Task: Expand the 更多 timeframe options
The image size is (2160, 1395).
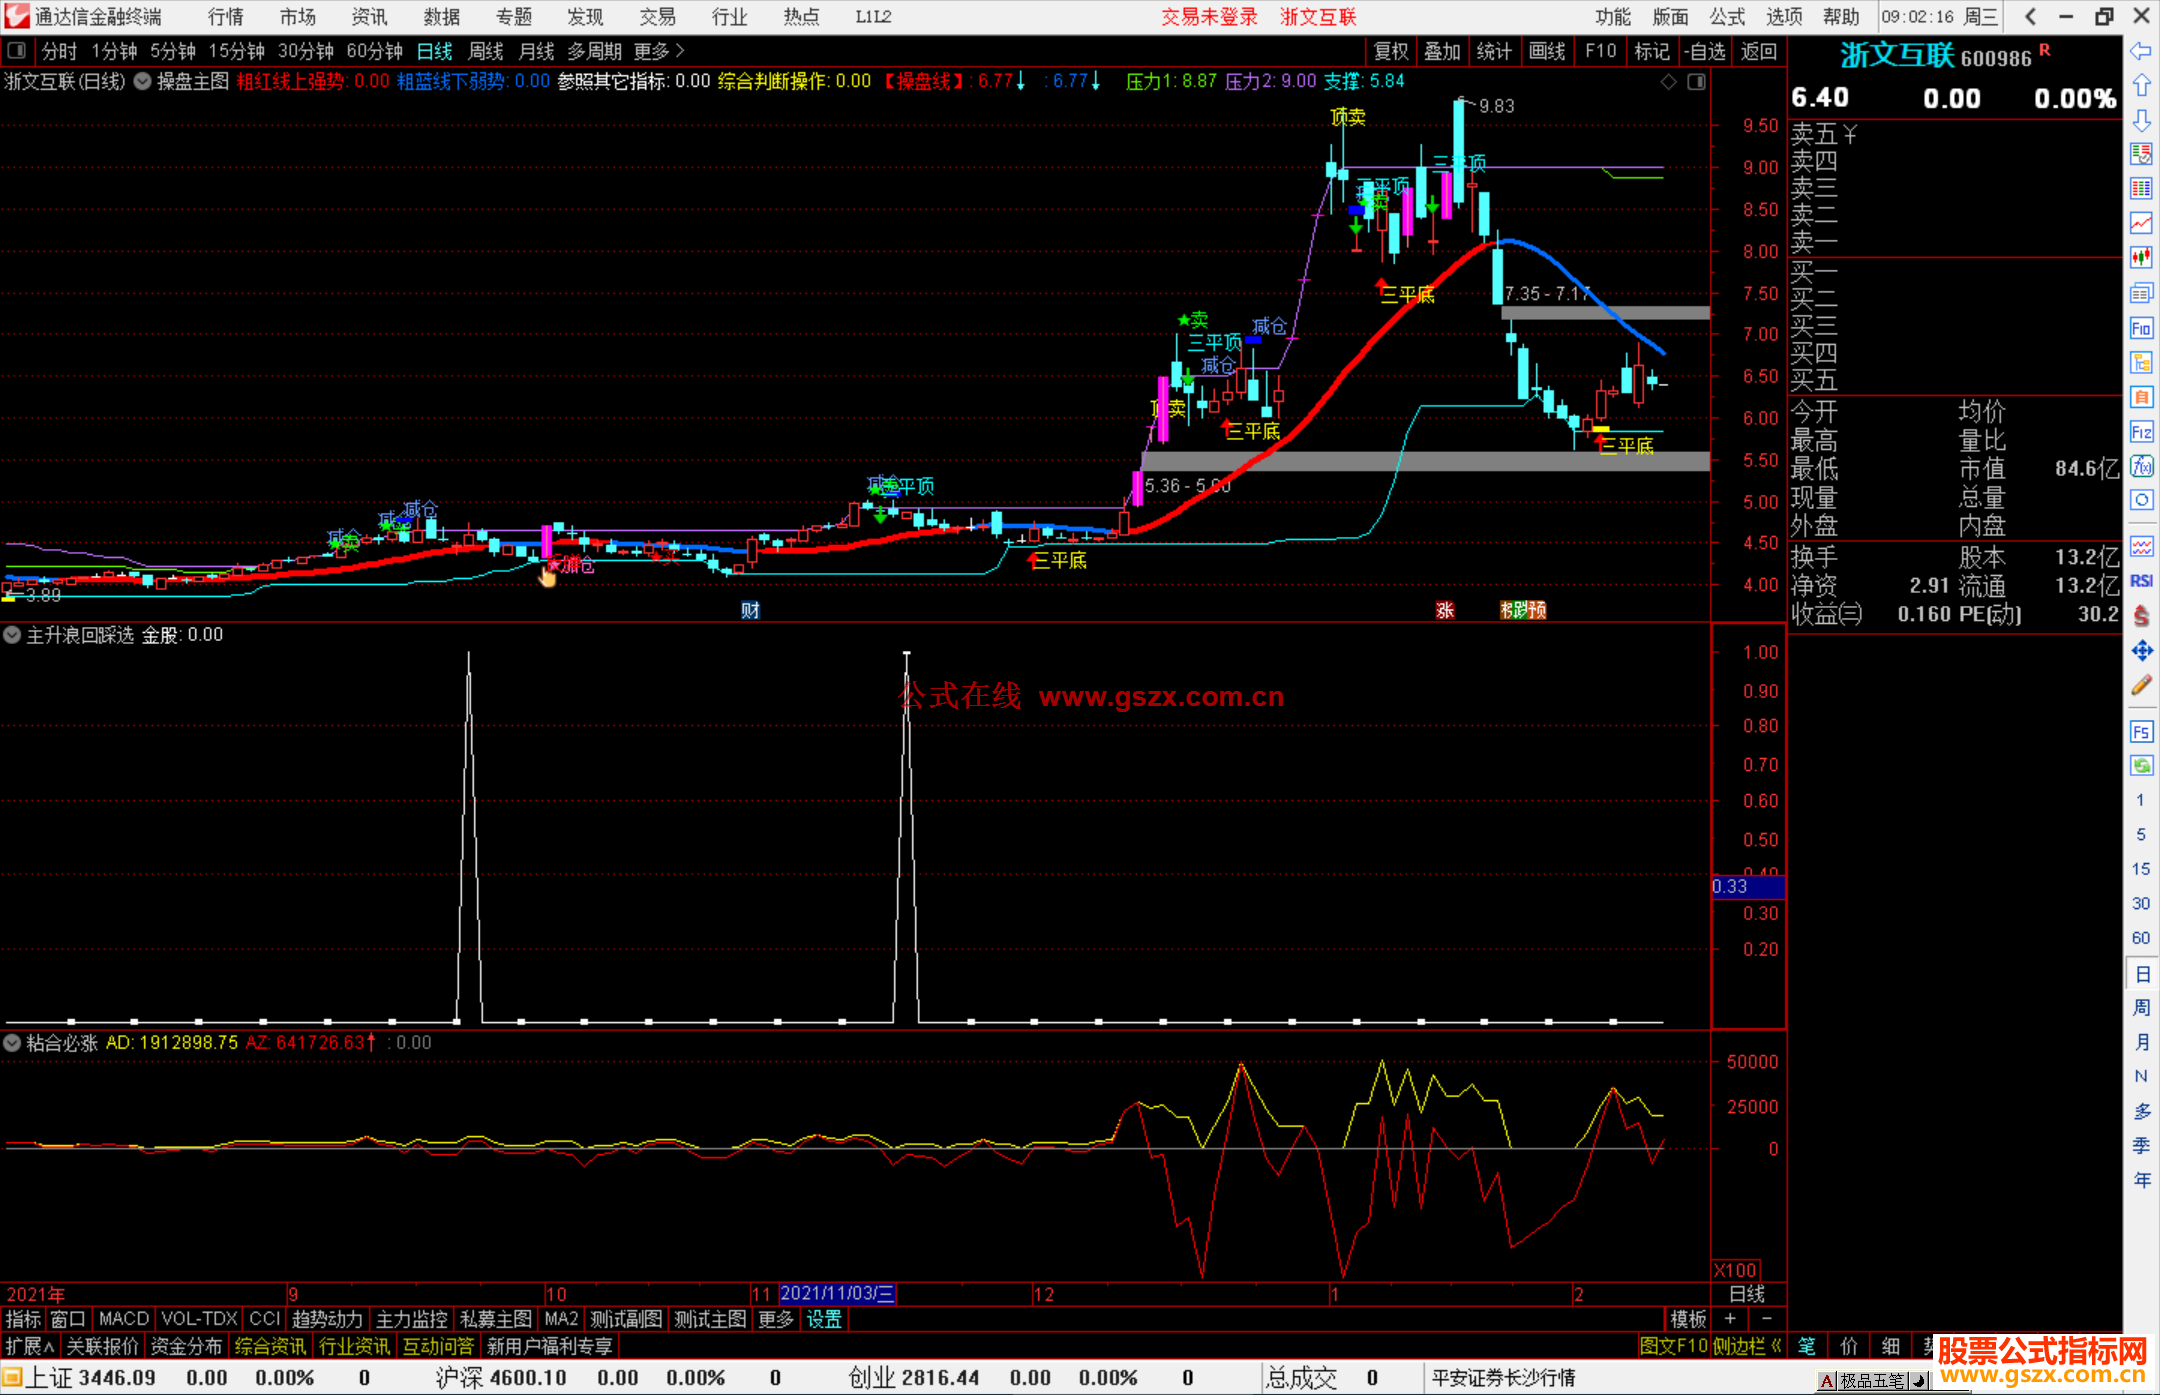Action: (x=659, y=51)
